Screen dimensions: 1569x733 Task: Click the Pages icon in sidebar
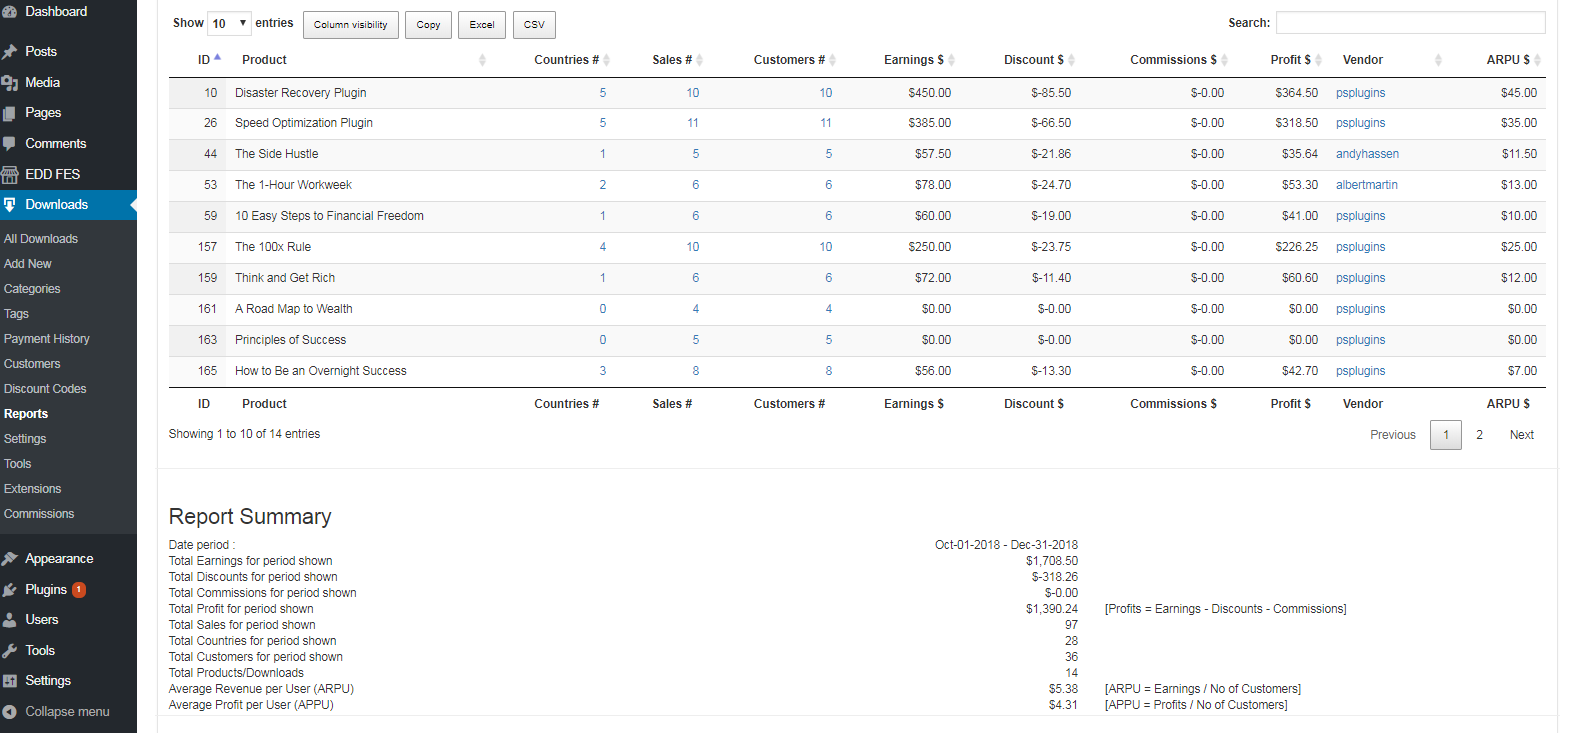pyautogui.click(x=10, y=113)
